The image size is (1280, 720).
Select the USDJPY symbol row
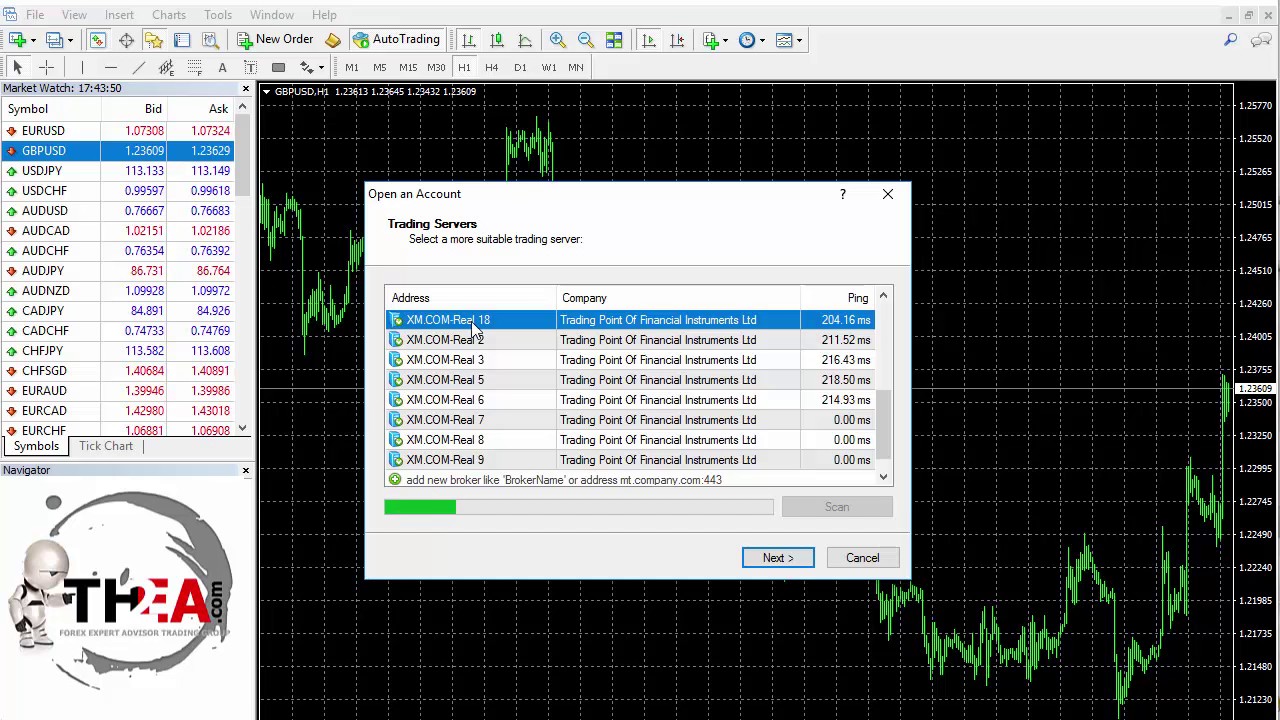pyautogui.click(x=118, y=171)
